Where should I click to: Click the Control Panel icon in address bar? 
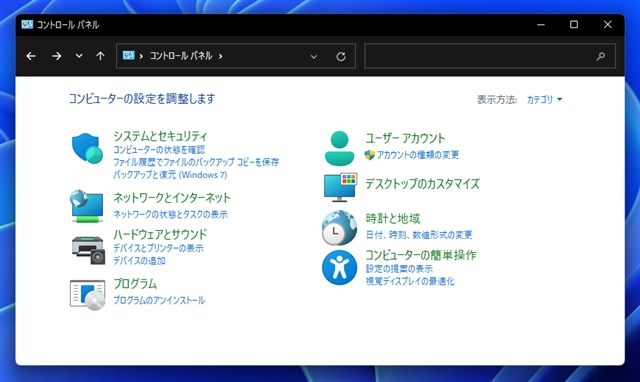pyautogui.click(x=129, y=55)
